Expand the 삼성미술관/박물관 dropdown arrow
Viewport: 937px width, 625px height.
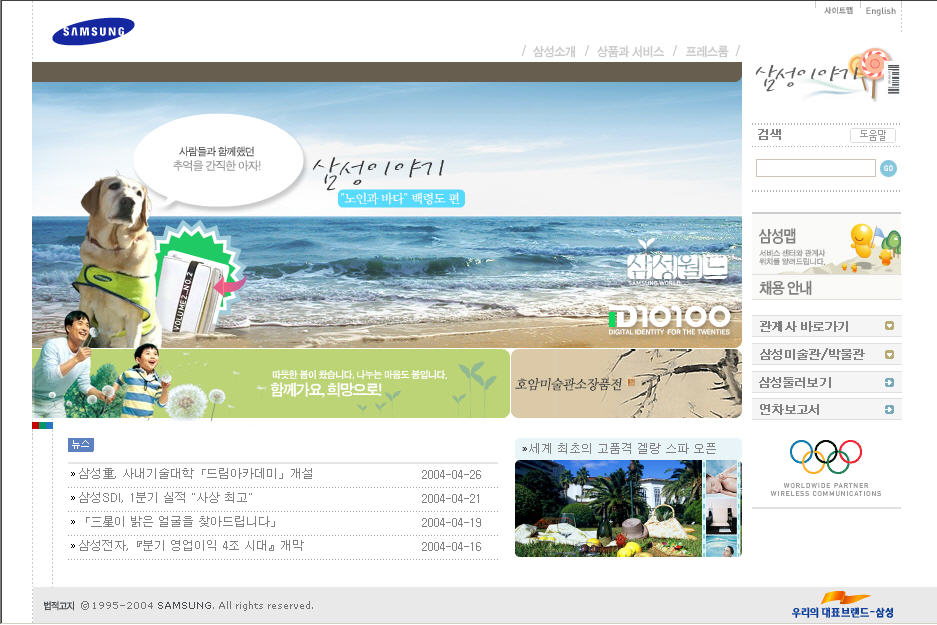[889, 354]
